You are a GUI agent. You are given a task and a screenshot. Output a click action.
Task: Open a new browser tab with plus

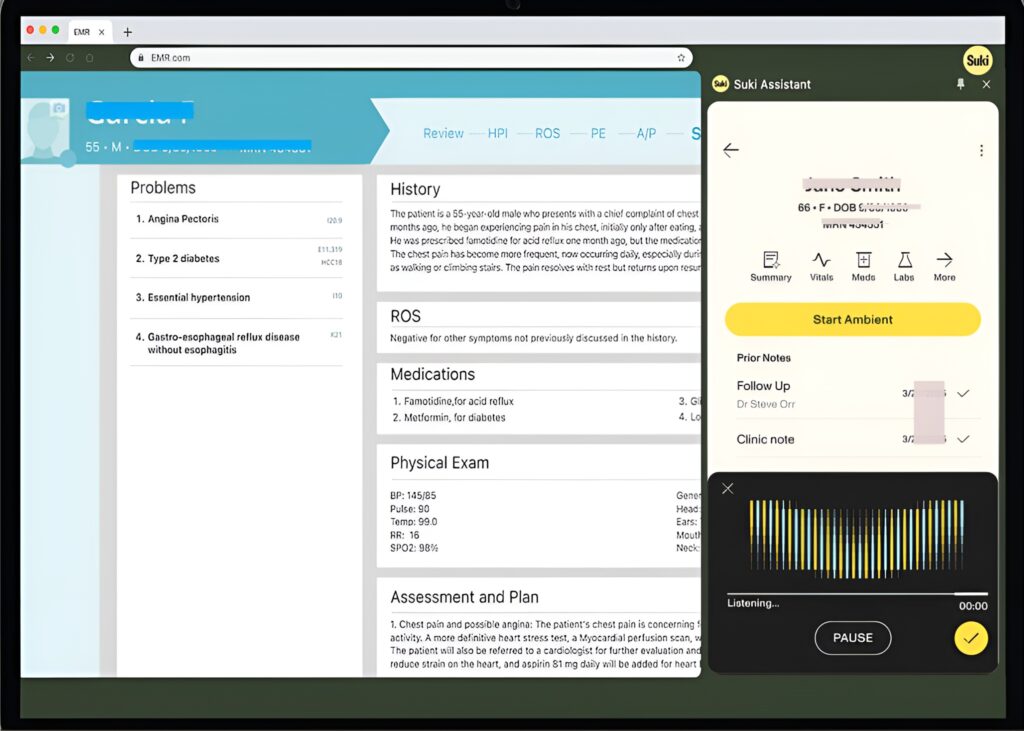127,32
